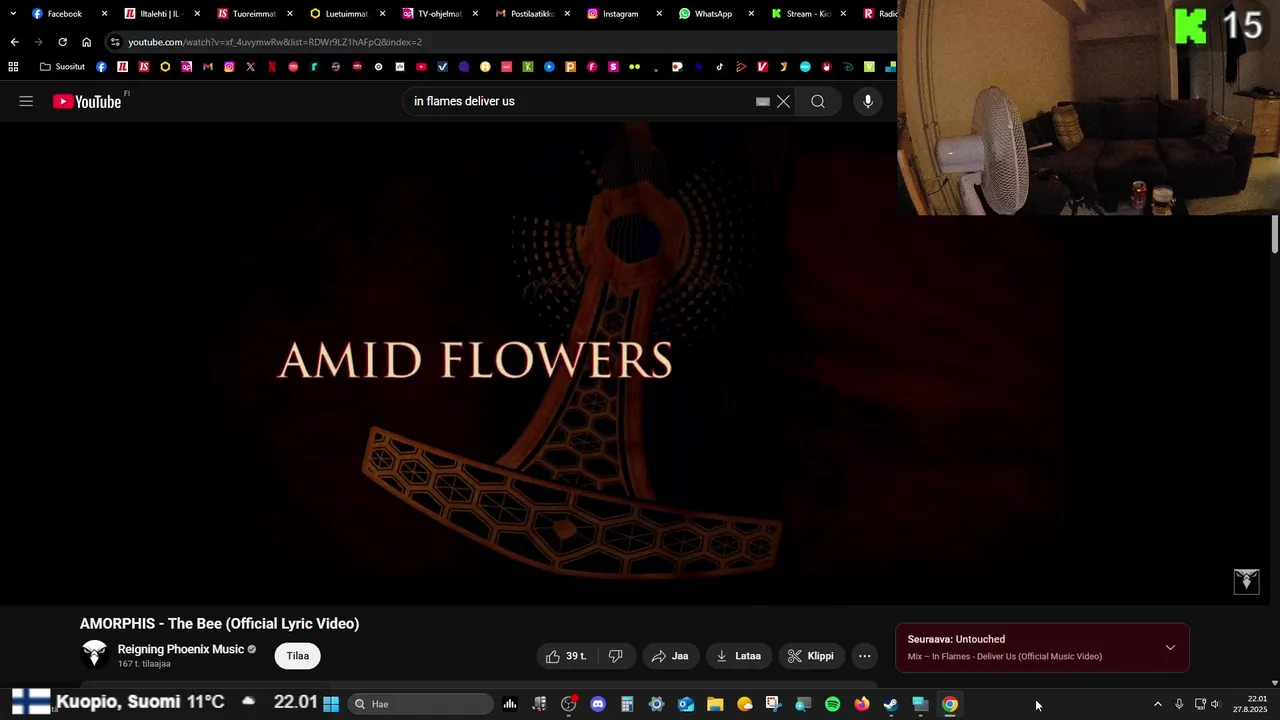1280x720 pixels.
Task: Go to the YouTube home logo
Action: click(87, 101)
